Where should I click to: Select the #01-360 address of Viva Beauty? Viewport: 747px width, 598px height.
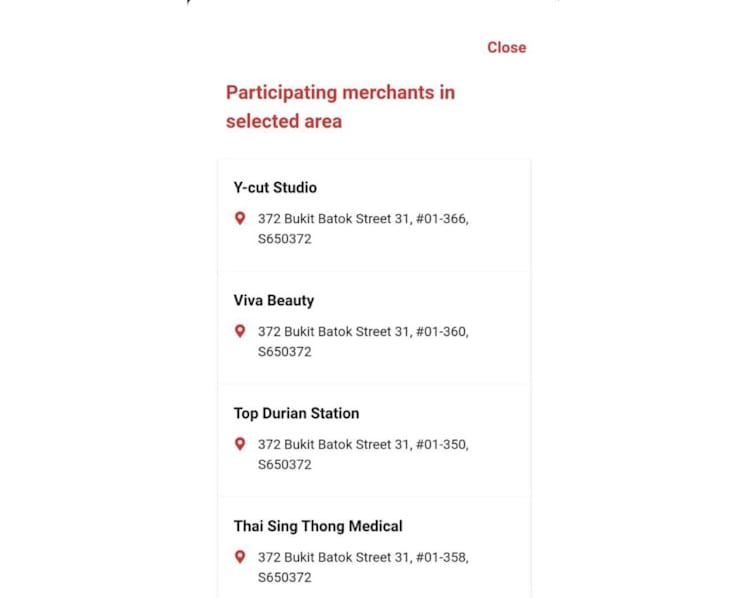pos(363,342)
